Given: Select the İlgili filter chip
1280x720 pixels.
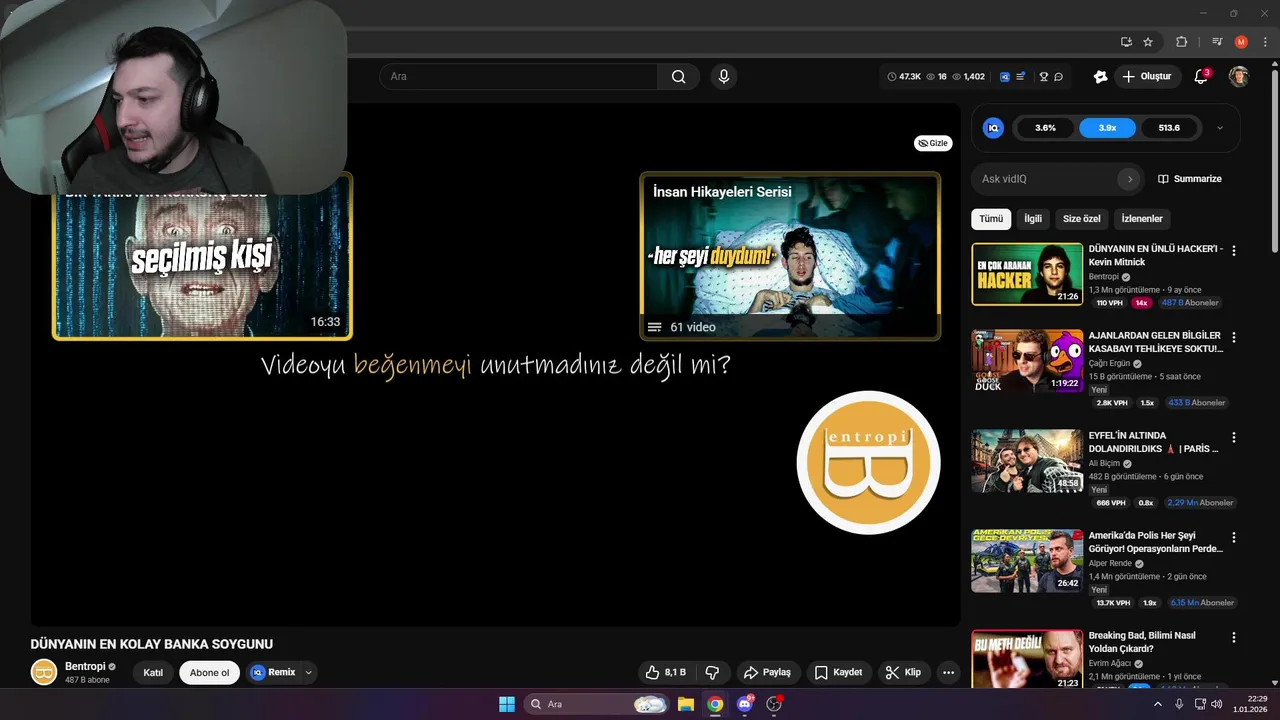Looking at the screenshot, I should point(1033,219).
